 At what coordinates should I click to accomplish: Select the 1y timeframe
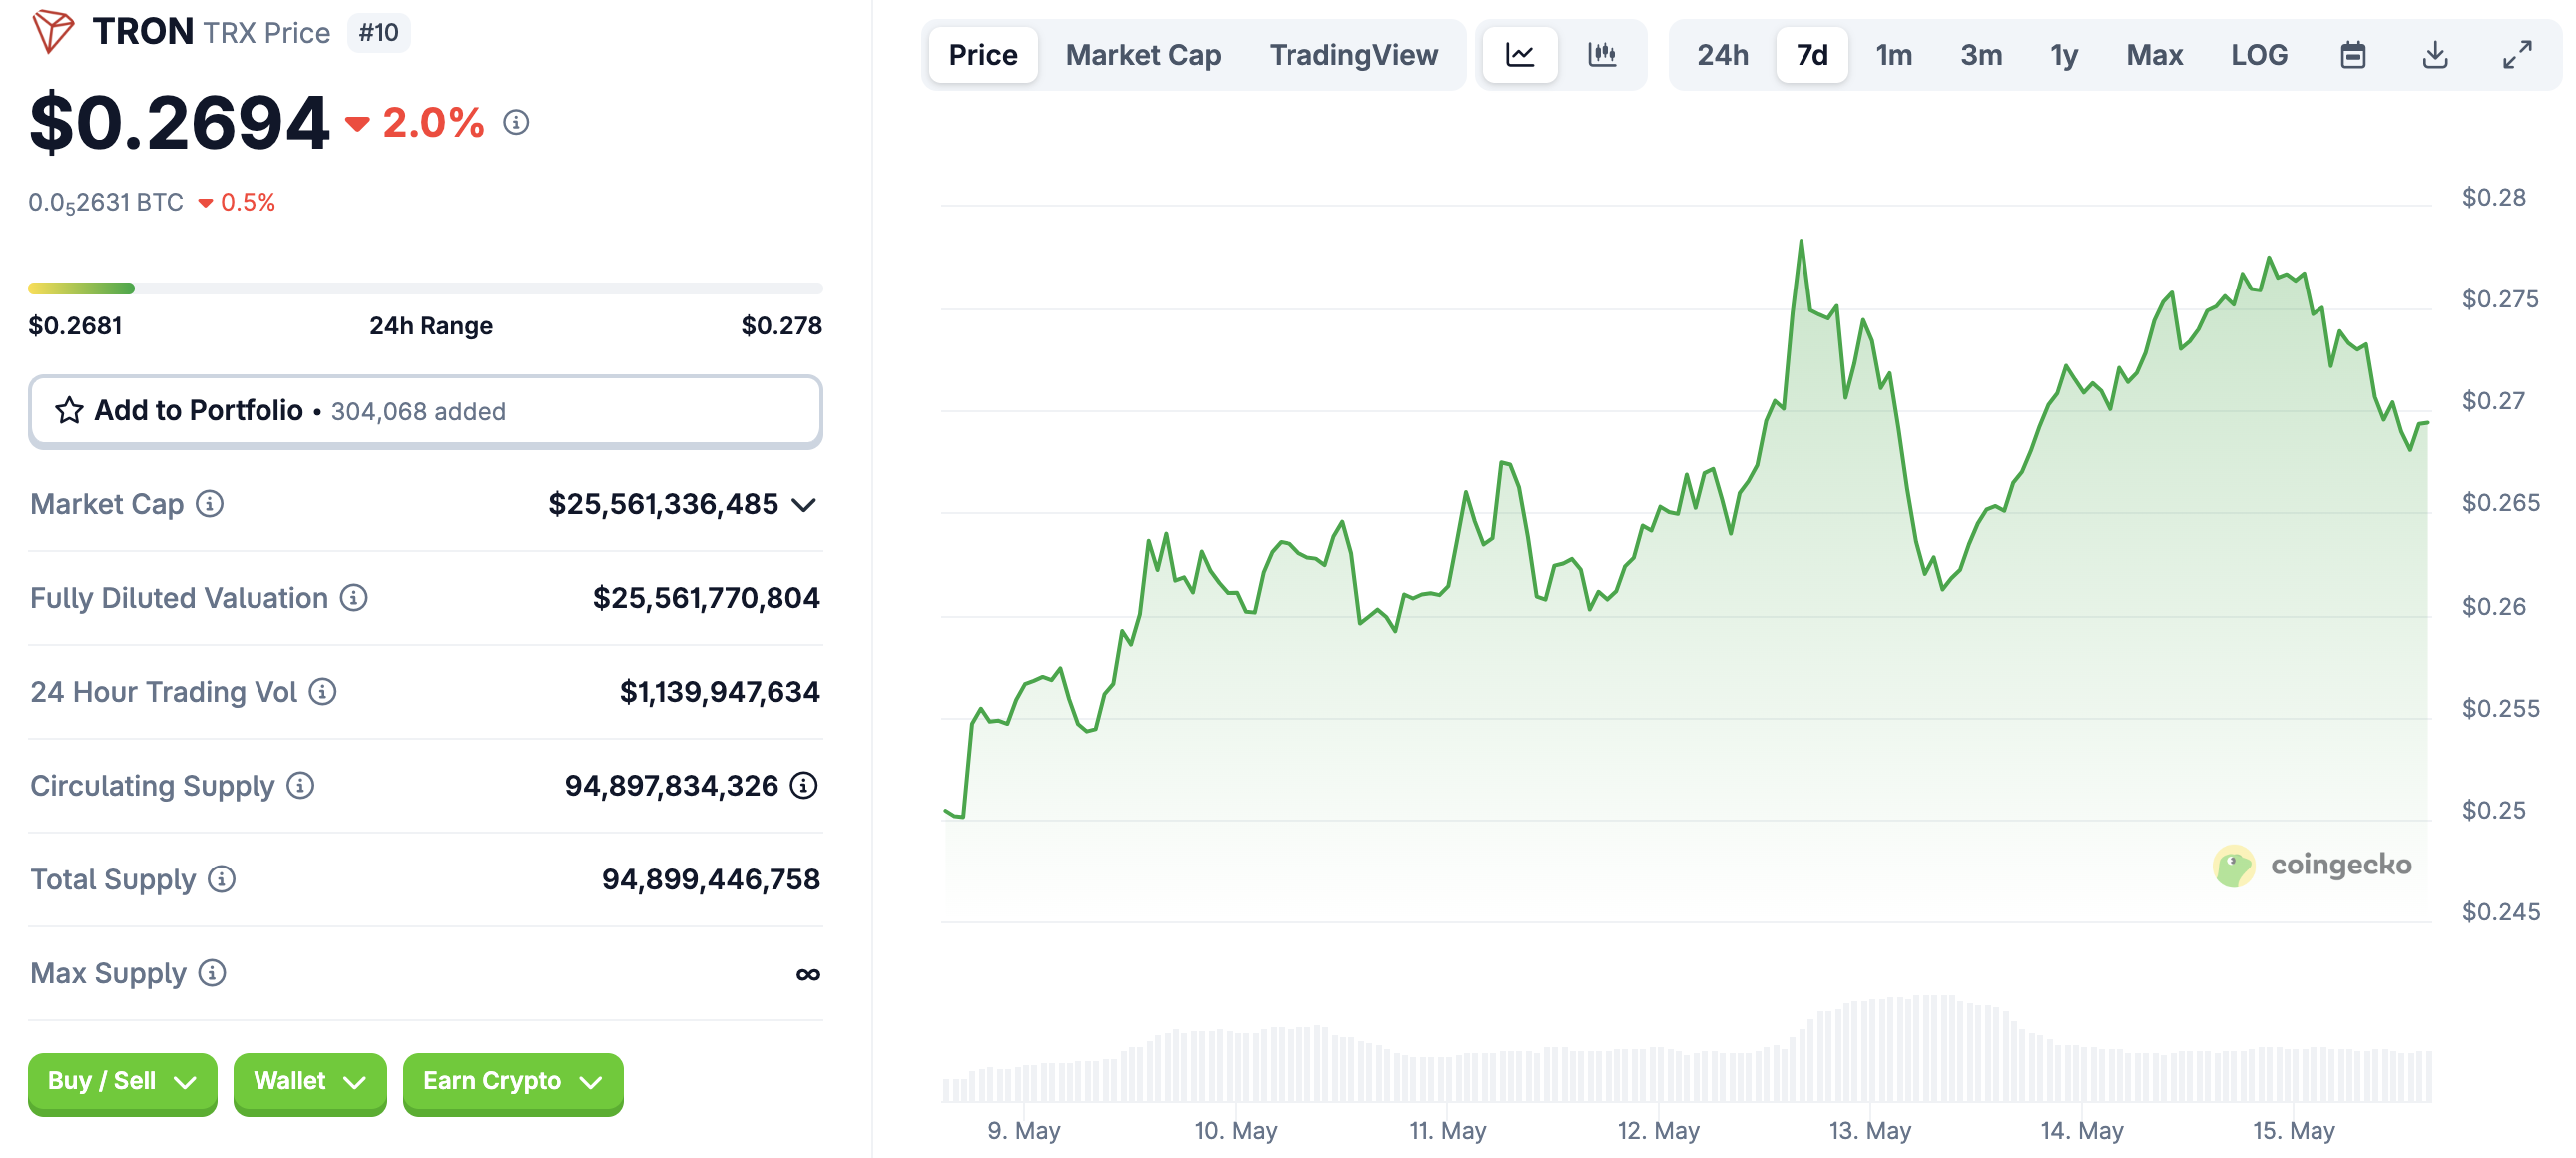(2063, 55)
